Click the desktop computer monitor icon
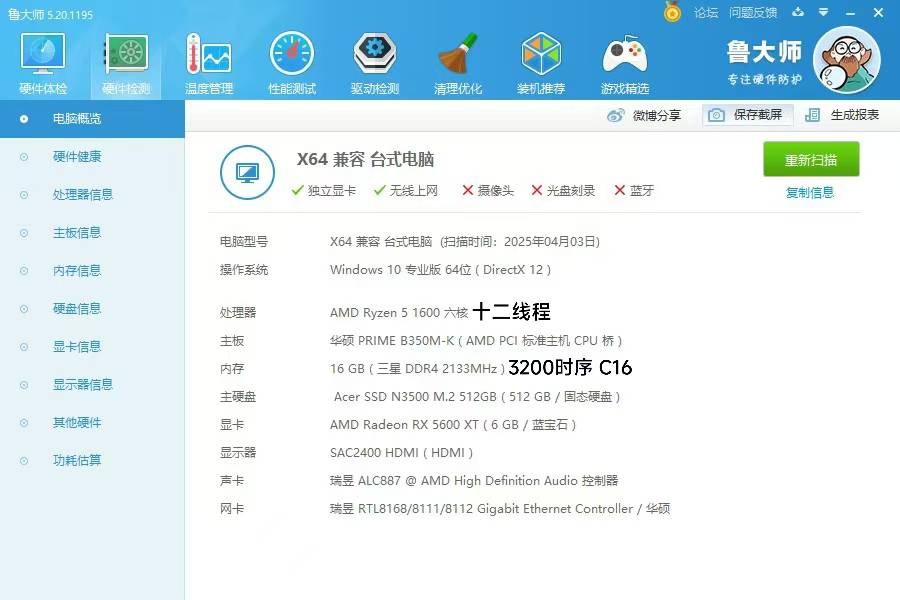The height and width of the screenshot is (600, 900). click(247, 172)
